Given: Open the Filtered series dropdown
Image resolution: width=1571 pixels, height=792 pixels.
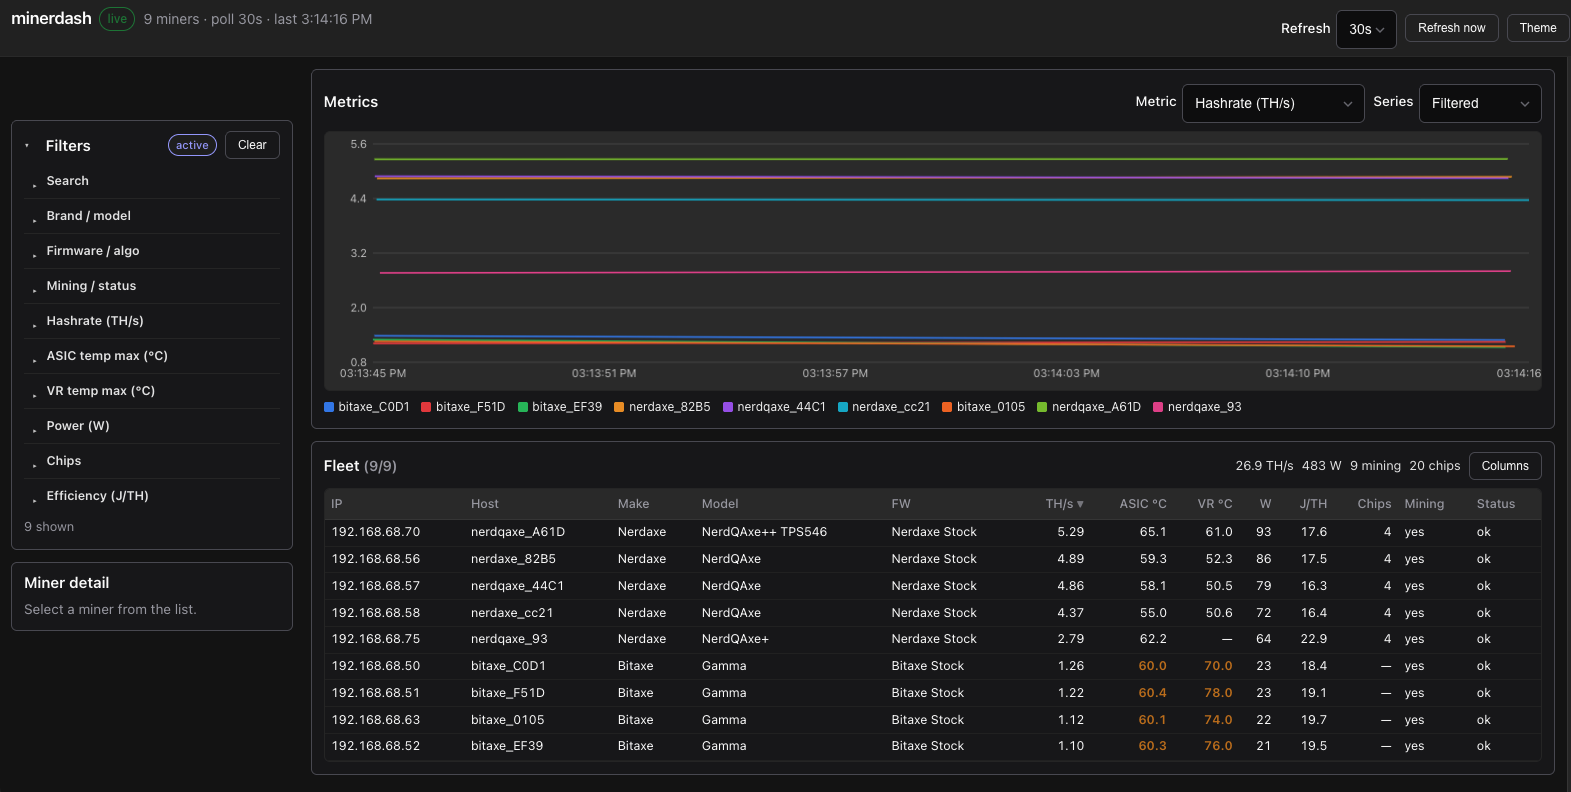Looking at the screenshot, I should click(1480, 103).
